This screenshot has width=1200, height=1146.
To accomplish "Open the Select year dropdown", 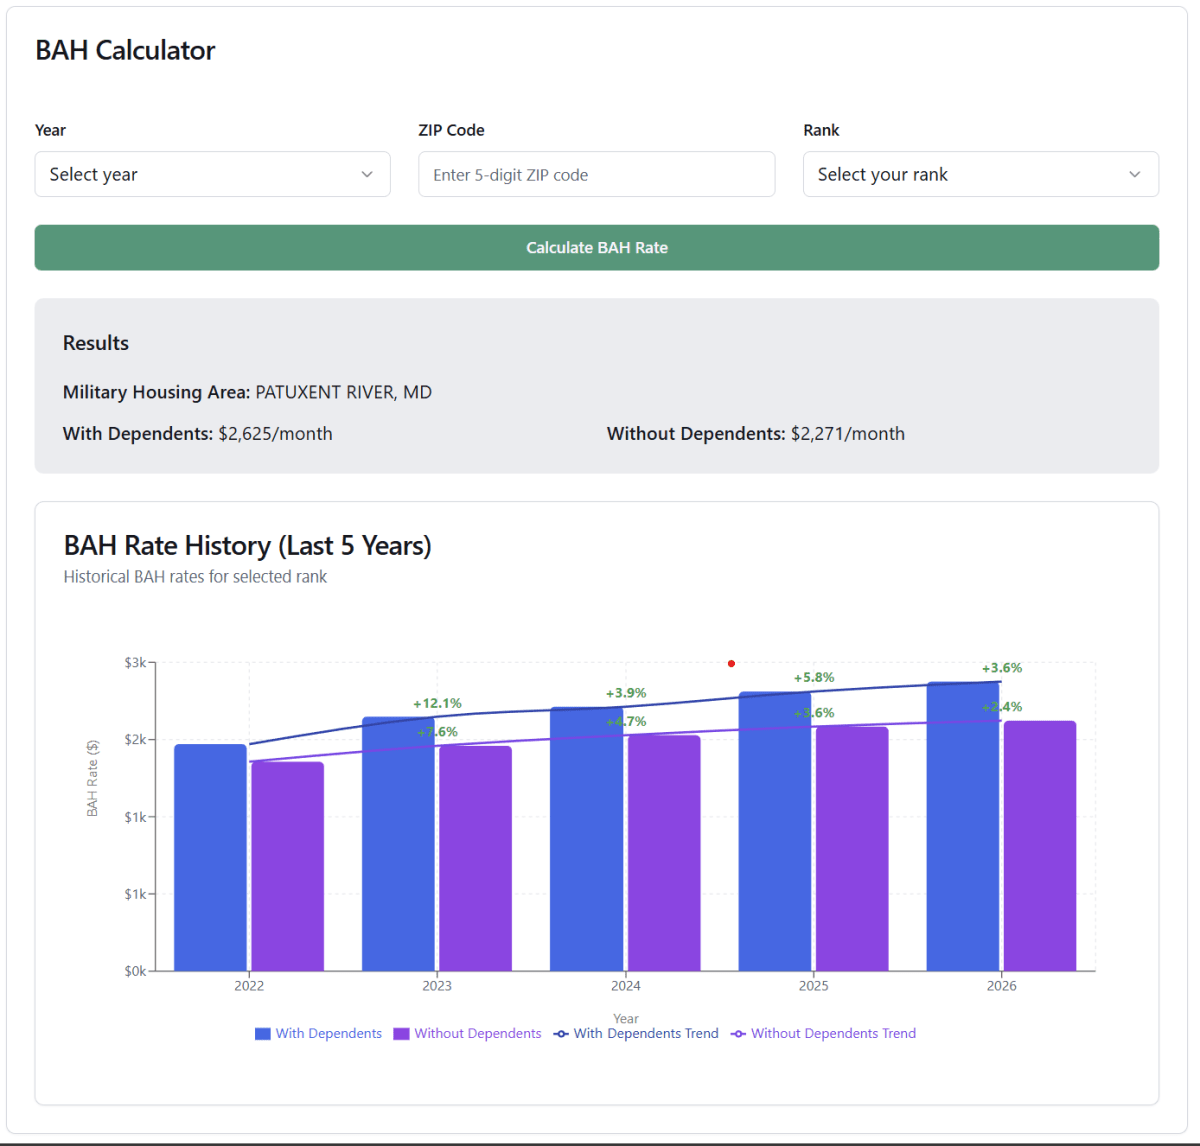I will click(212, 174).
